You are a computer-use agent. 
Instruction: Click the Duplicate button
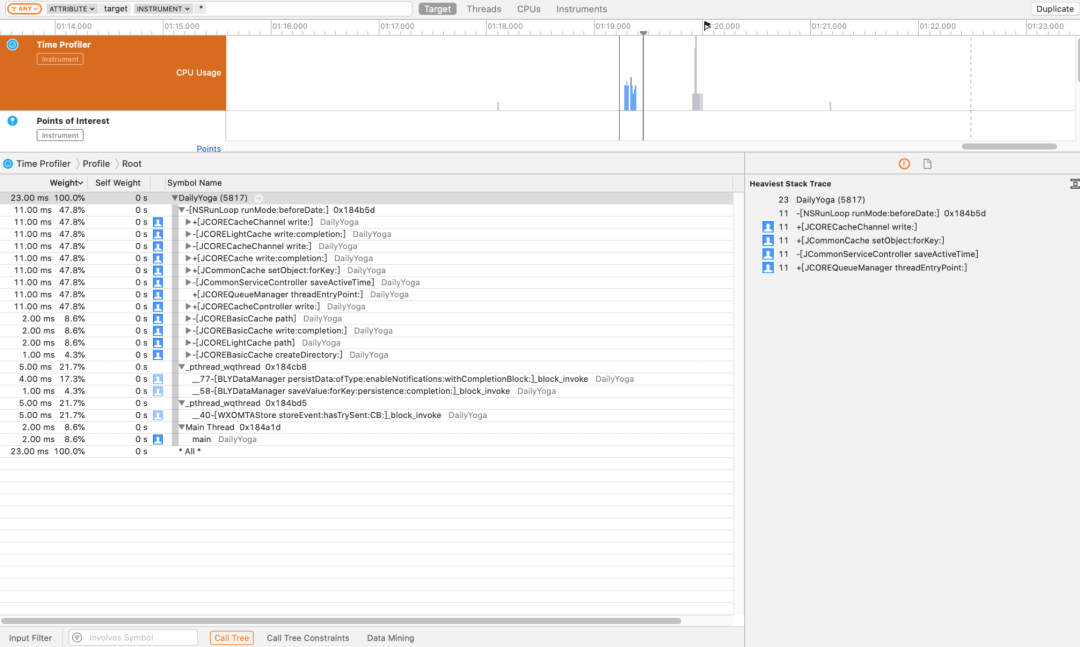[1055, 9]
